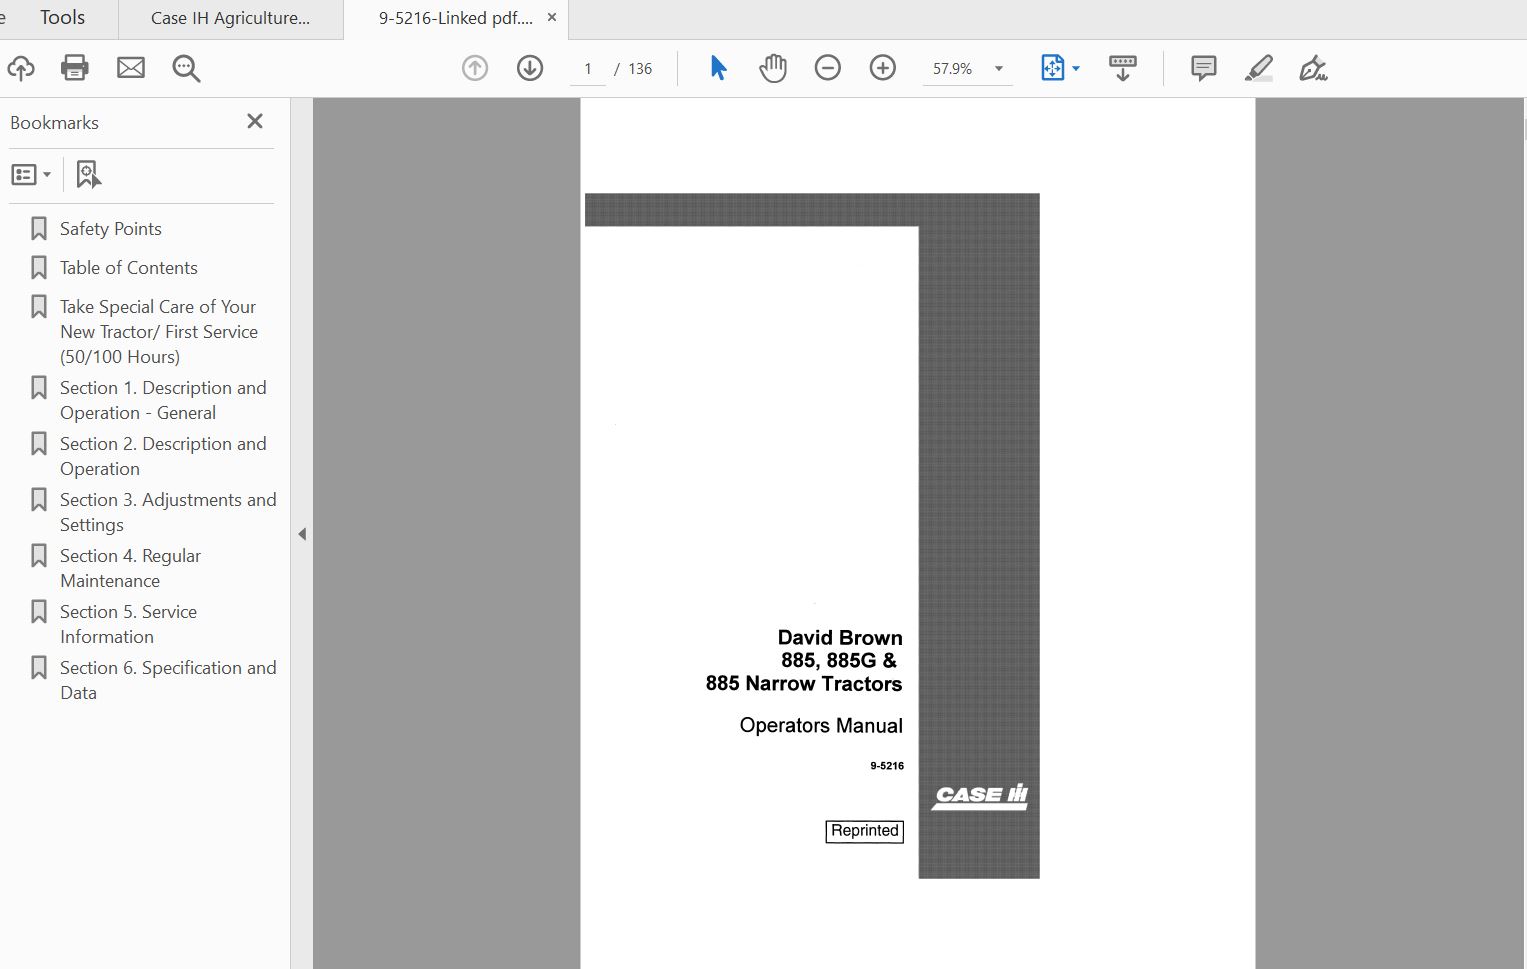Viewport: 1527px width, 969px height.
Task: Click the Take Special Care bookmark icon
Action: (39, 307)
